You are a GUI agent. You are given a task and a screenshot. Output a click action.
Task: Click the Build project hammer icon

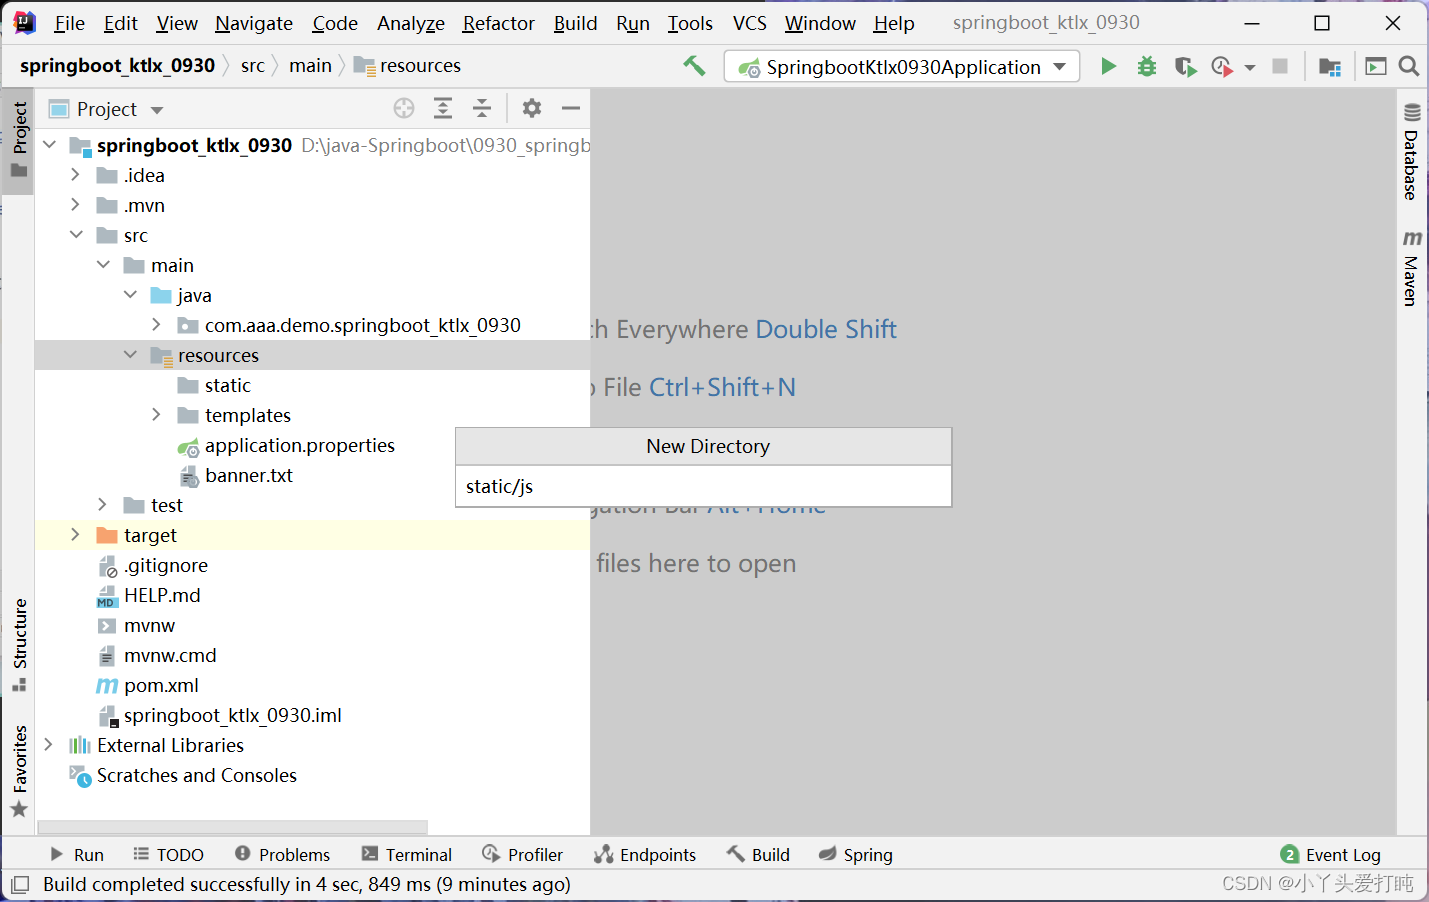coord(694,66)
